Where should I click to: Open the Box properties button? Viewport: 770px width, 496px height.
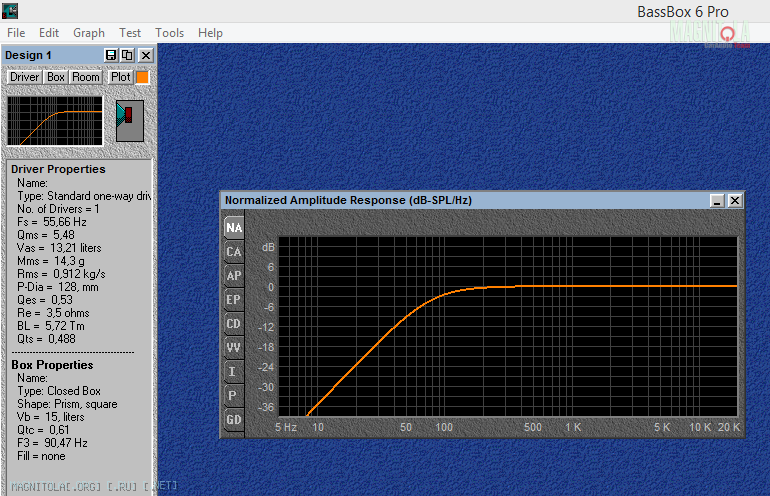click(x=55, y=77)
